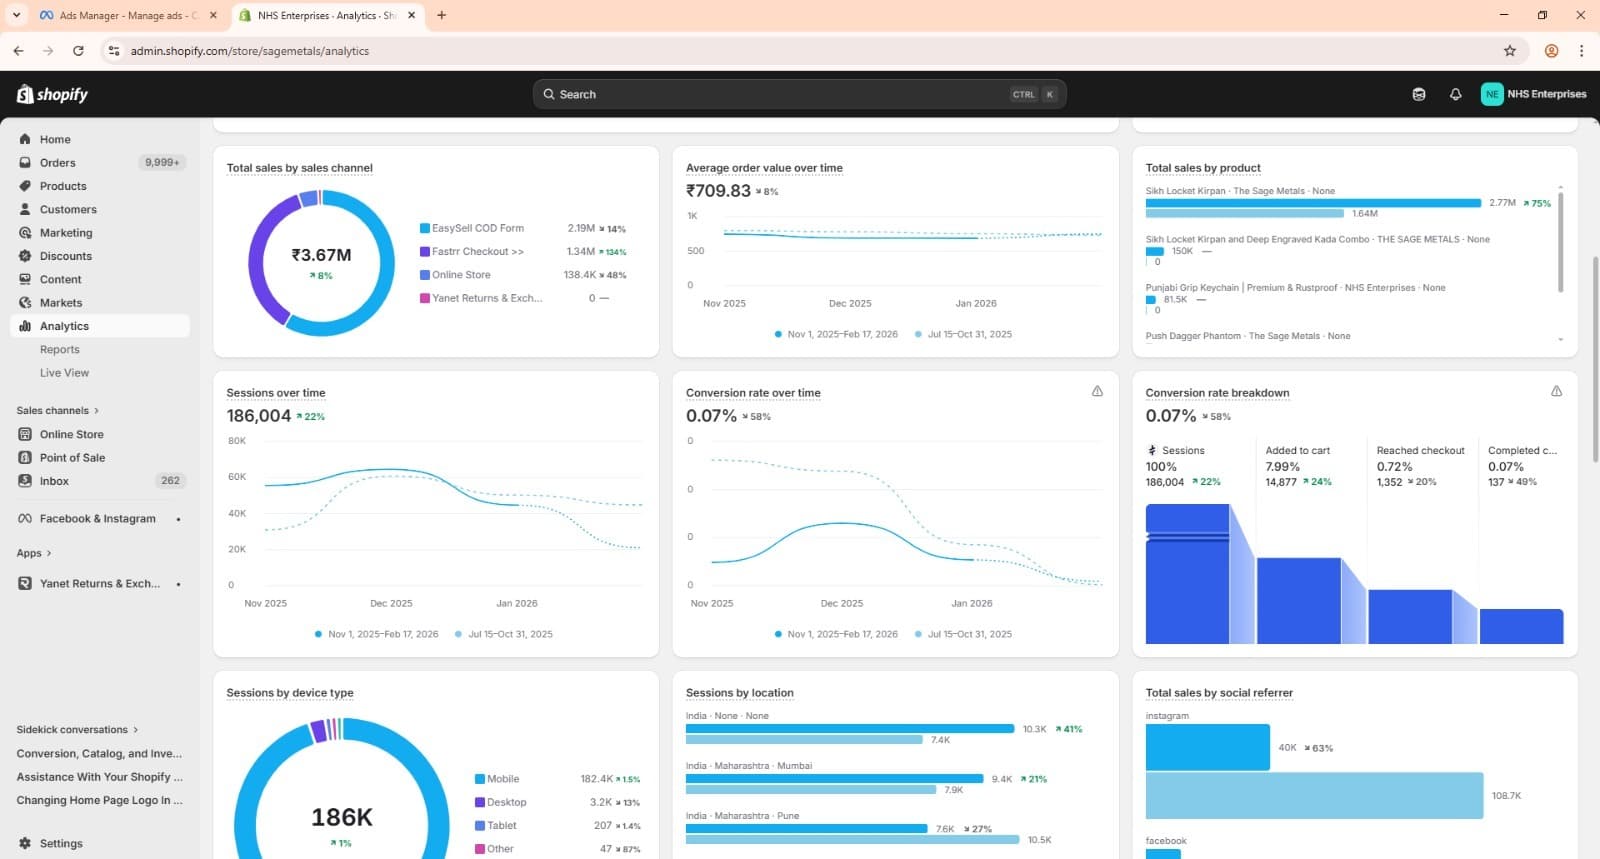Reload the page in browser
The width and height of the screenshot is (1600, 859).
[x=78, y=50]
